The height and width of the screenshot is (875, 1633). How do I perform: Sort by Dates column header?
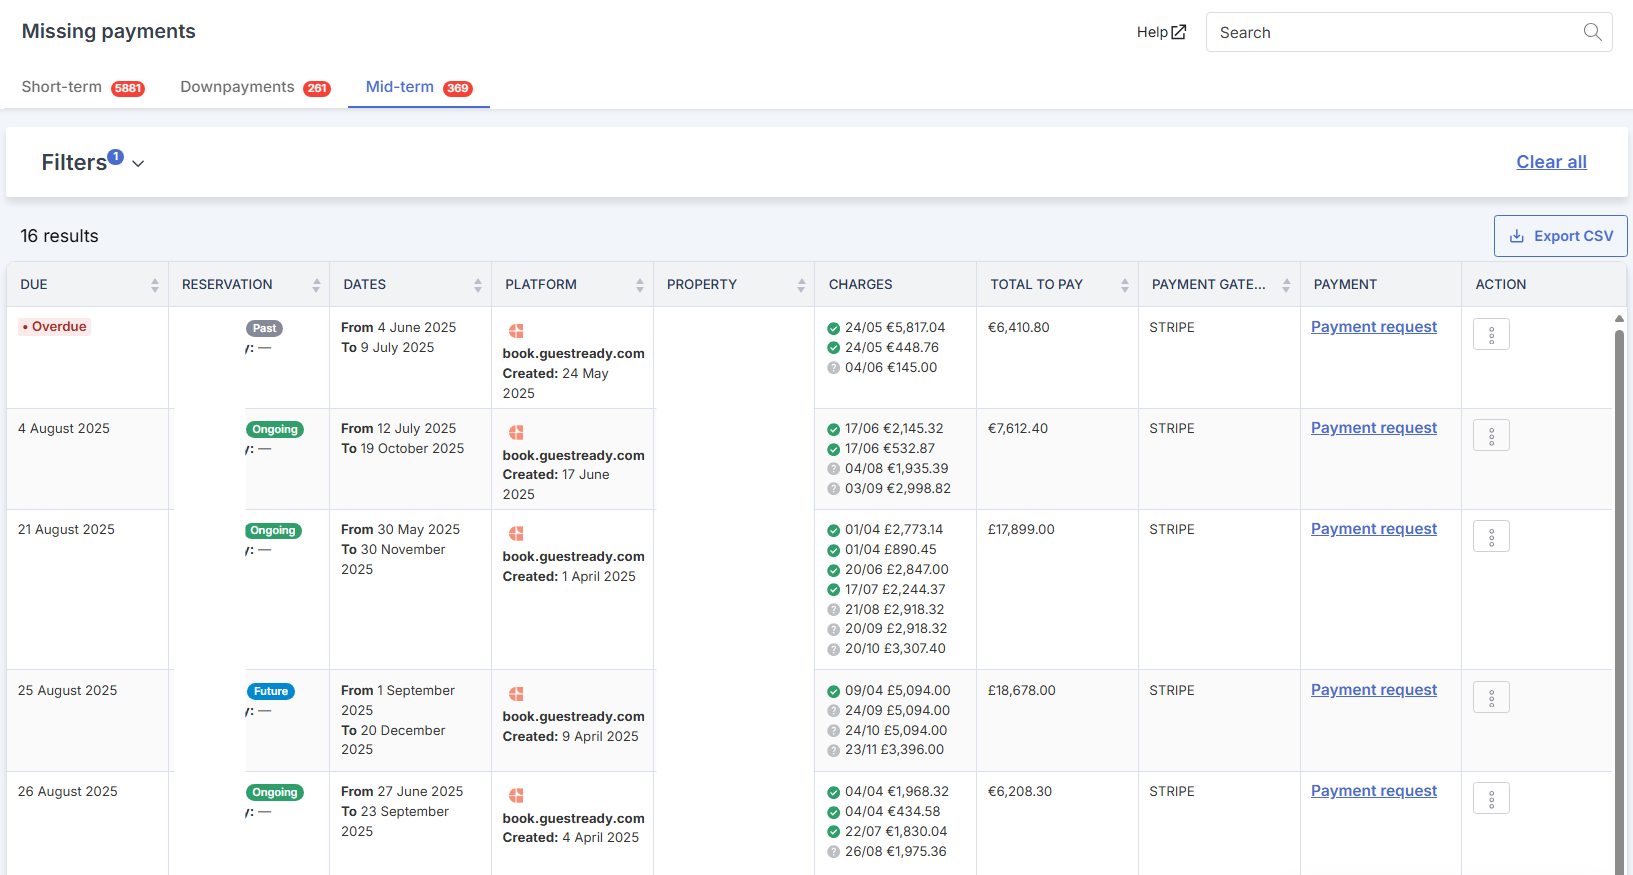coord(365,285)
